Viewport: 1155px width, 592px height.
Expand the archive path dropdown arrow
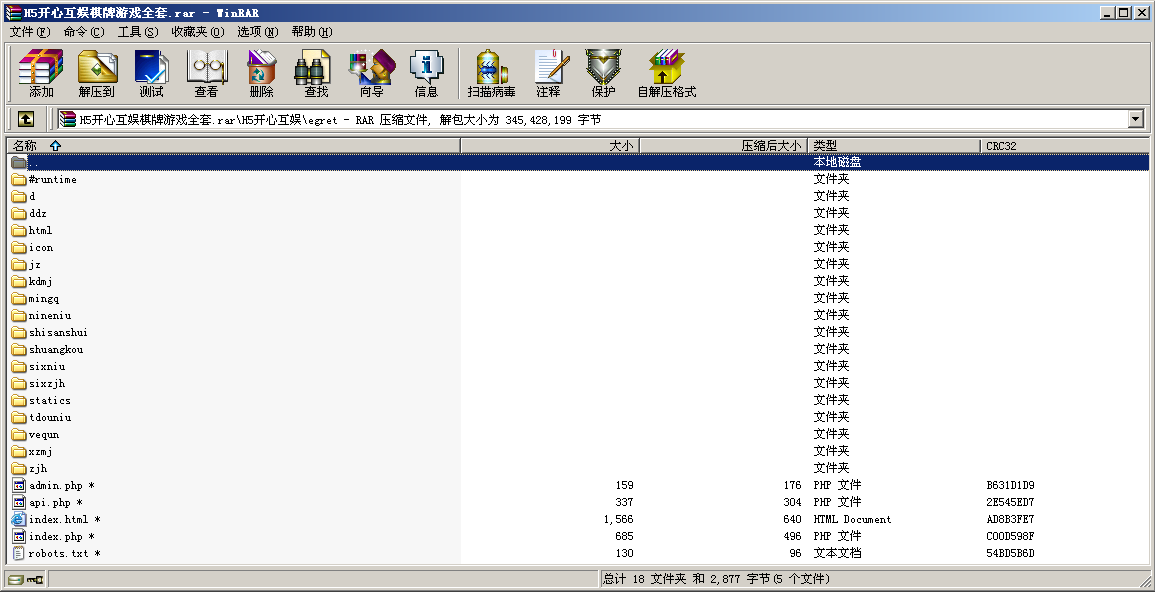coord(1135,119)
